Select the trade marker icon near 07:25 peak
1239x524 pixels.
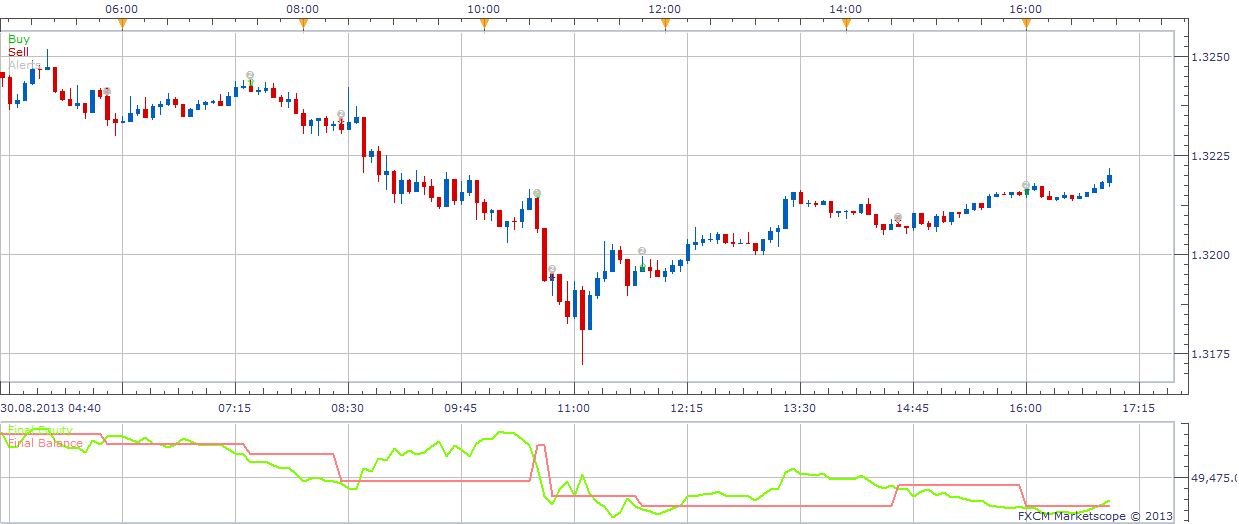click(250, 76)
